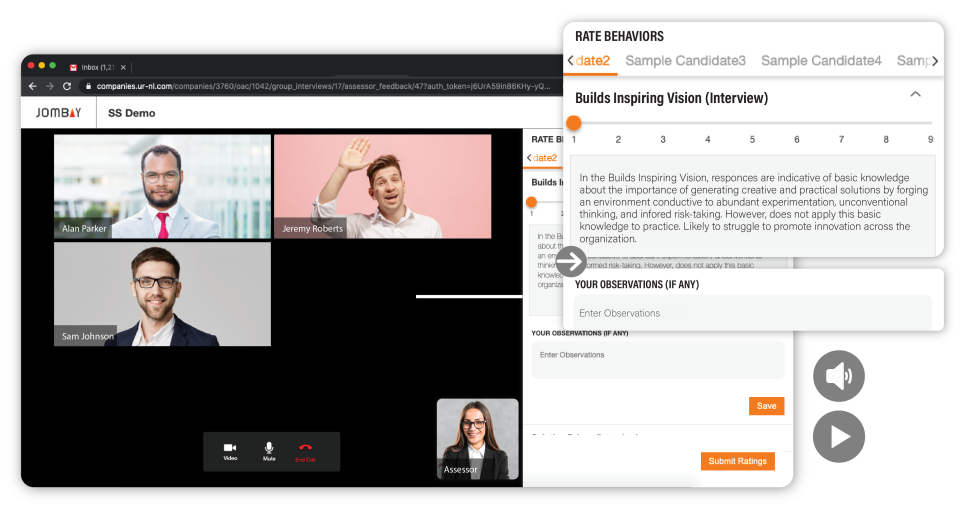960x518 pixels.
Task: Click Enter Observations field in enlarged panel
Action: pos(752,313)
